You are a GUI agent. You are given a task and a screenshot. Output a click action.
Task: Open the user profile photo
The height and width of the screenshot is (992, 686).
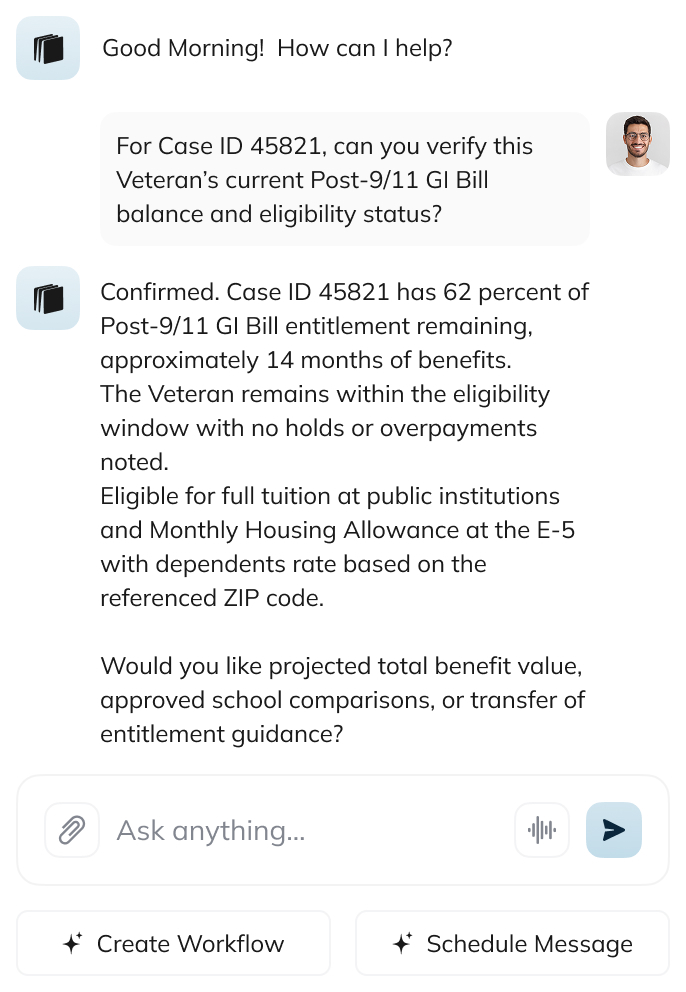(638, 144)
